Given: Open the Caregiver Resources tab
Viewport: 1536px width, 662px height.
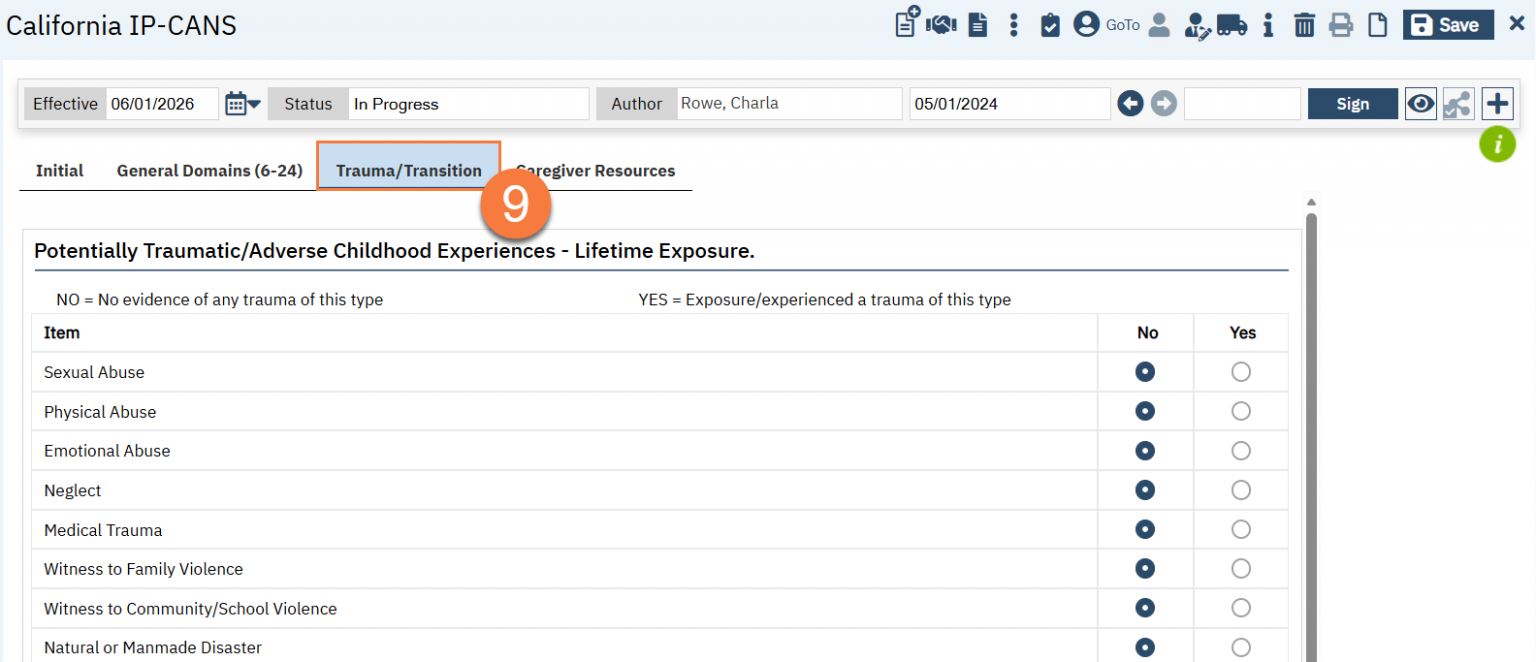Looking at the screenshot, I should pyautogui.click(x=596, y=170).
